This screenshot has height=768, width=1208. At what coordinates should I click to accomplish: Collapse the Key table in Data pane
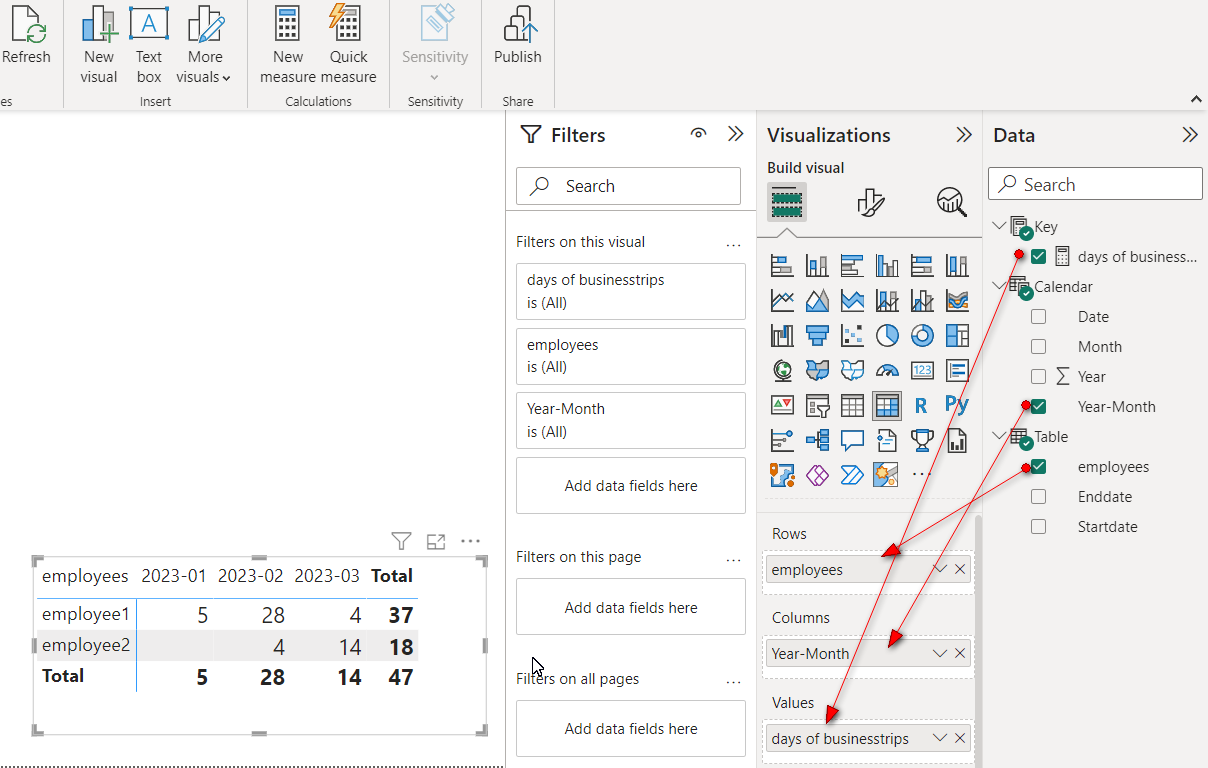(x=999, y=226)
